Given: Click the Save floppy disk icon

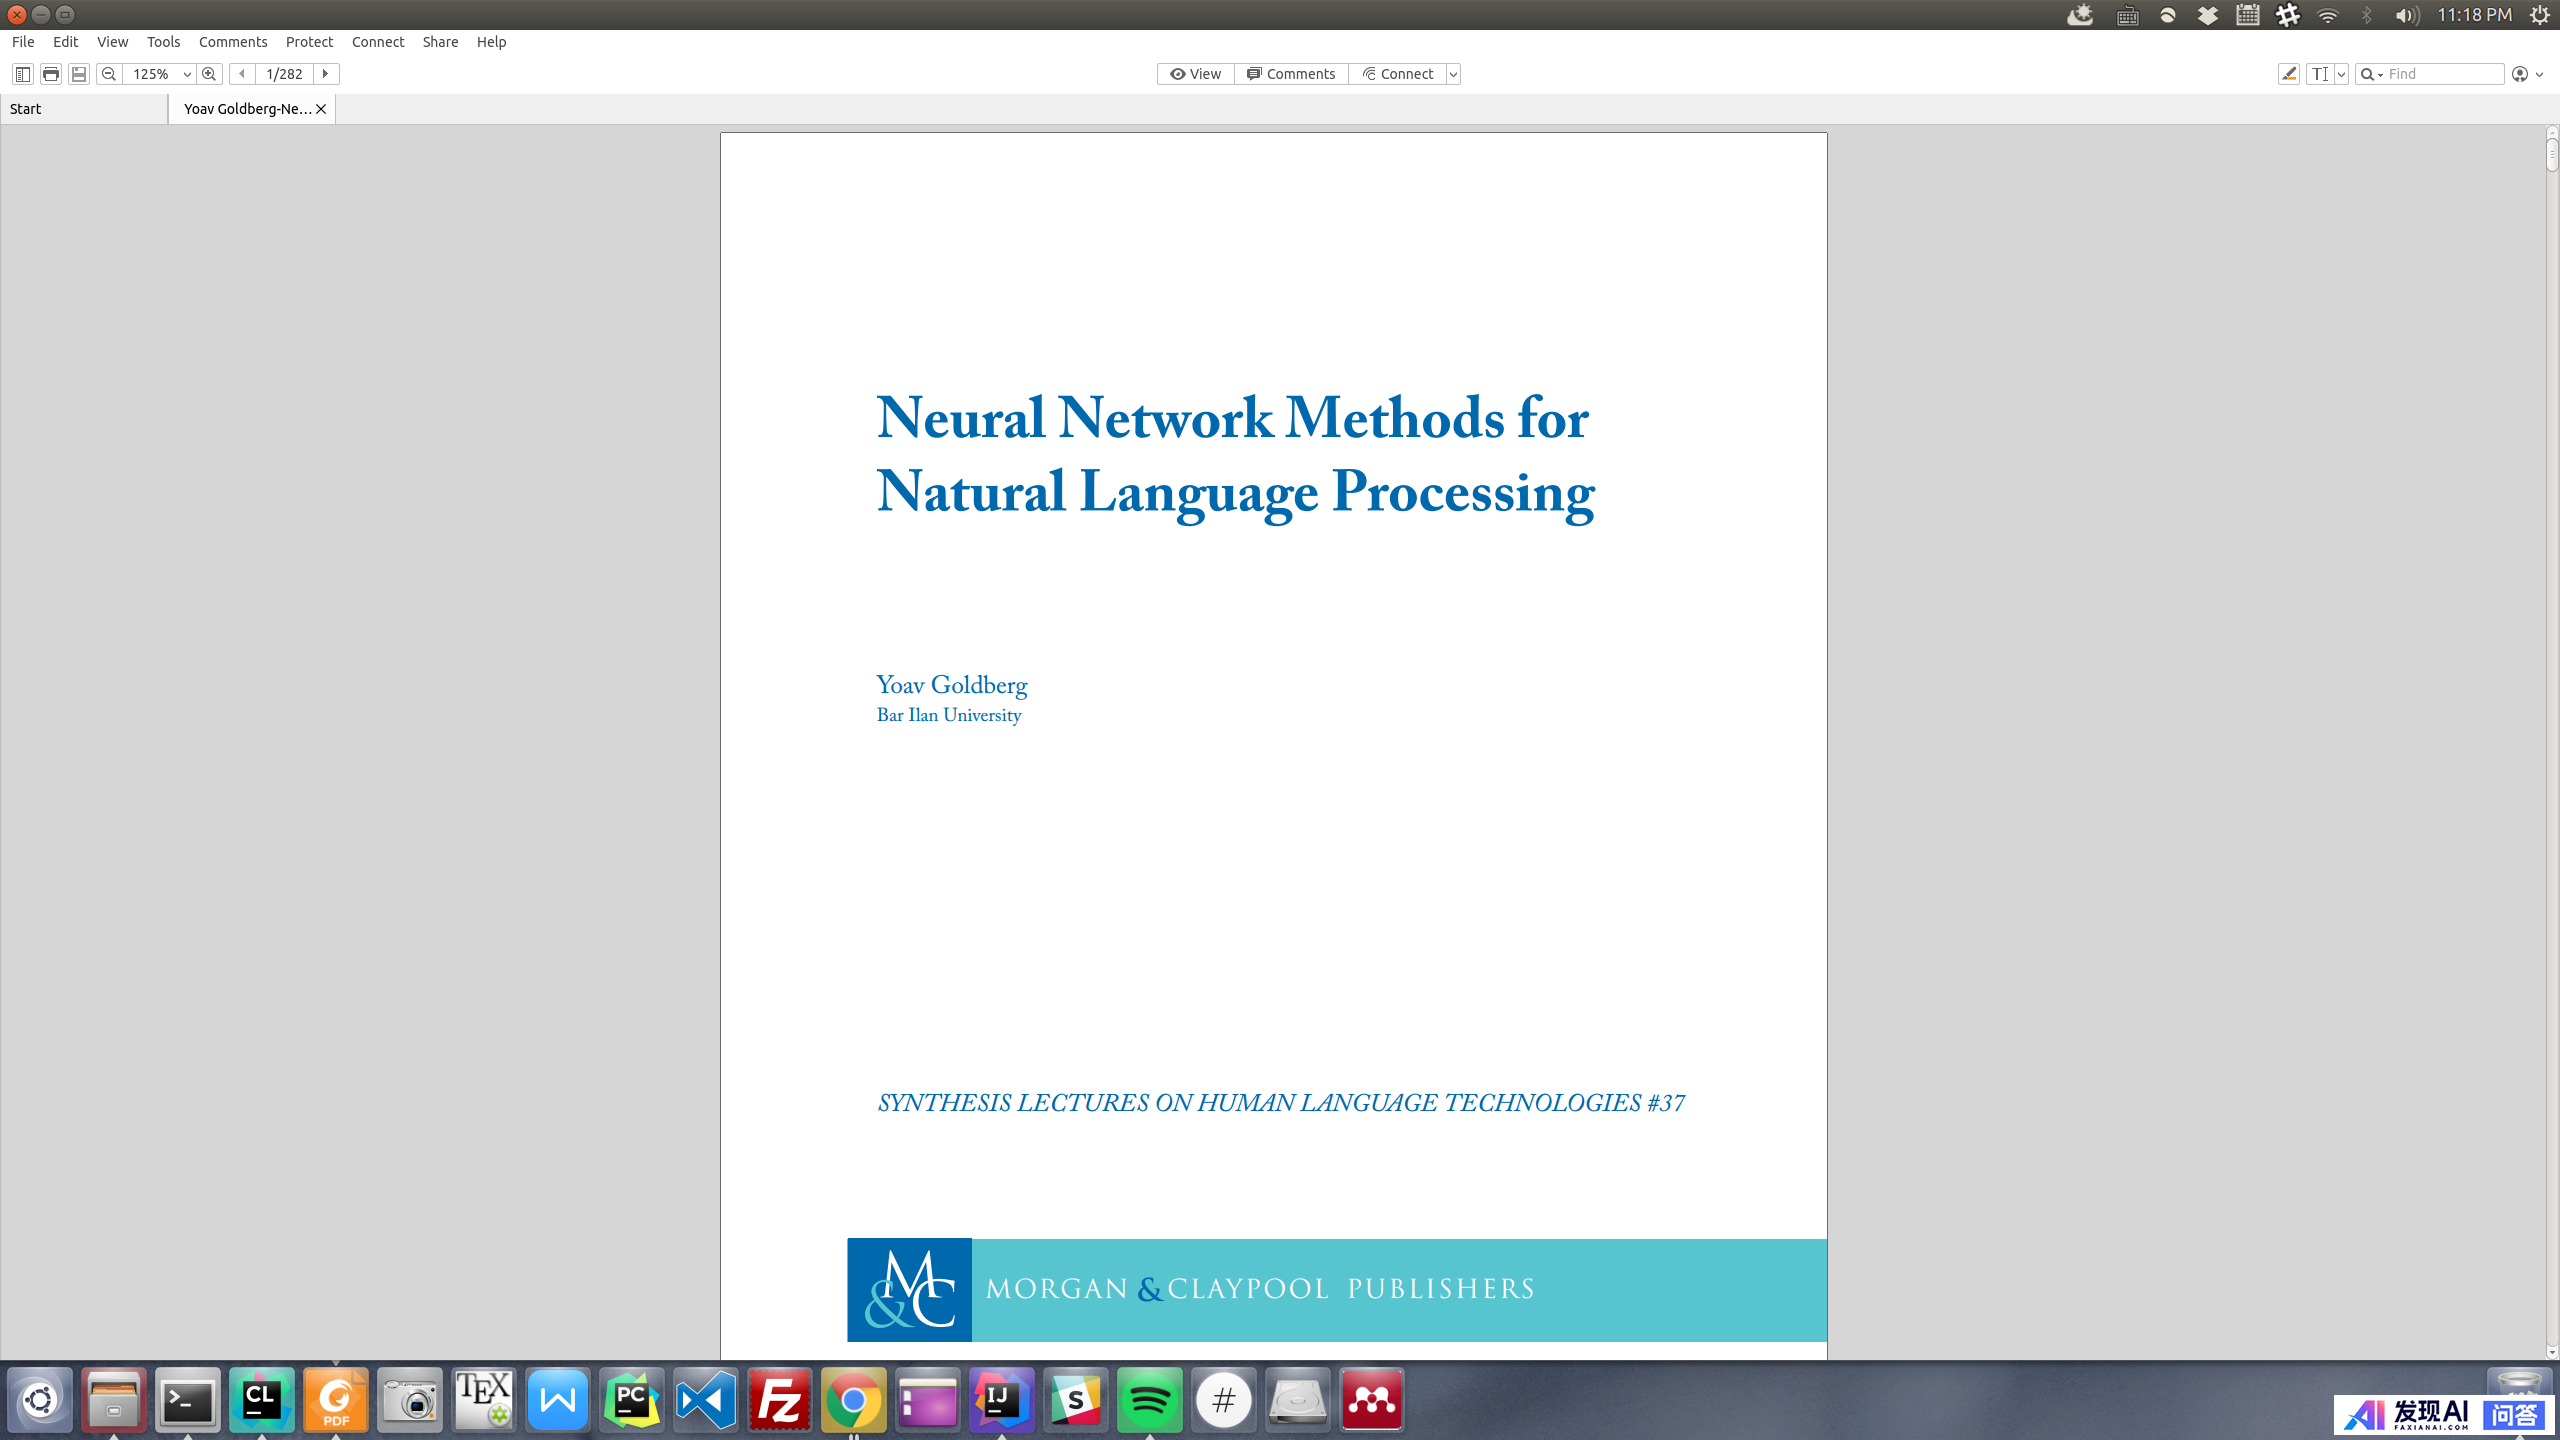Looking at the screenshot, I should click(78, 74).
